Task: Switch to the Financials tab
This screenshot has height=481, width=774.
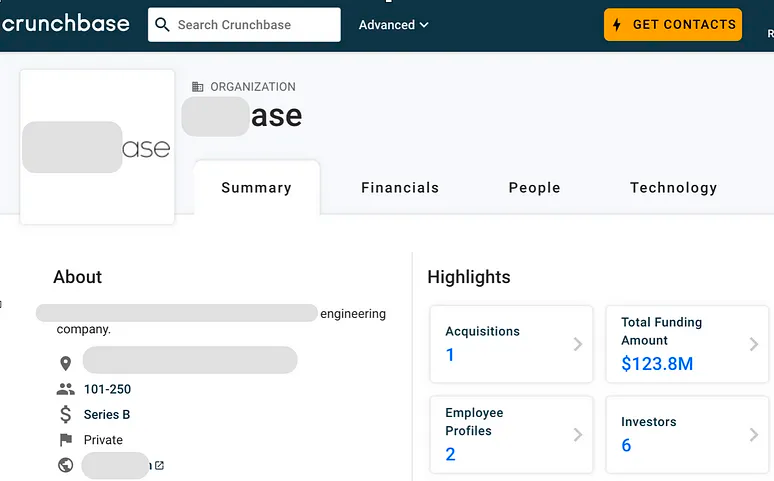Action: pyautogui.click(x=400, y=188)
